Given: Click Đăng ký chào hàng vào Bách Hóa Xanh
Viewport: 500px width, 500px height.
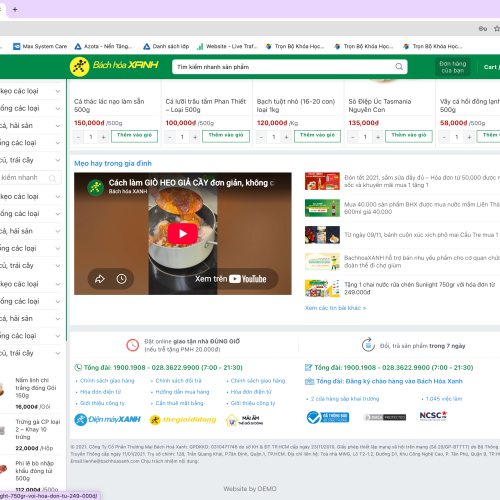Looking at the screenshot, I should [x=389, y=381].
